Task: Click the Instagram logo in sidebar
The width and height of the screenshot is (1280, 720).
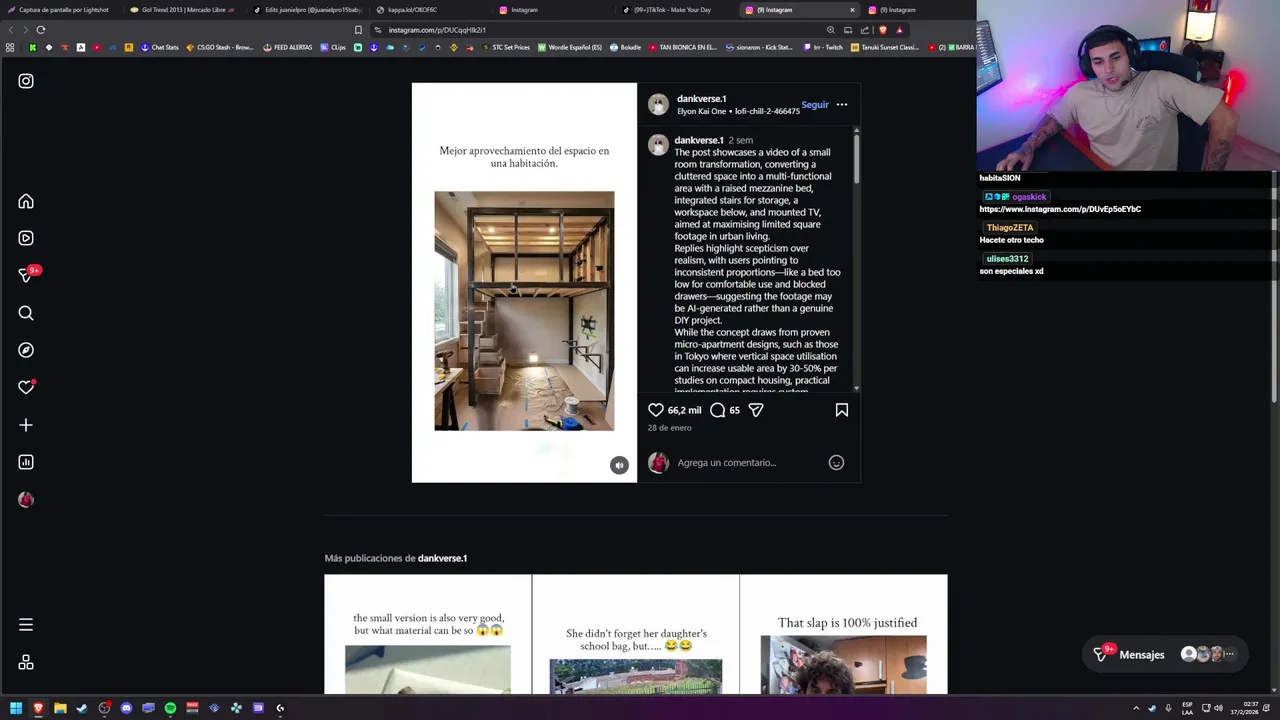Action: 26,81
